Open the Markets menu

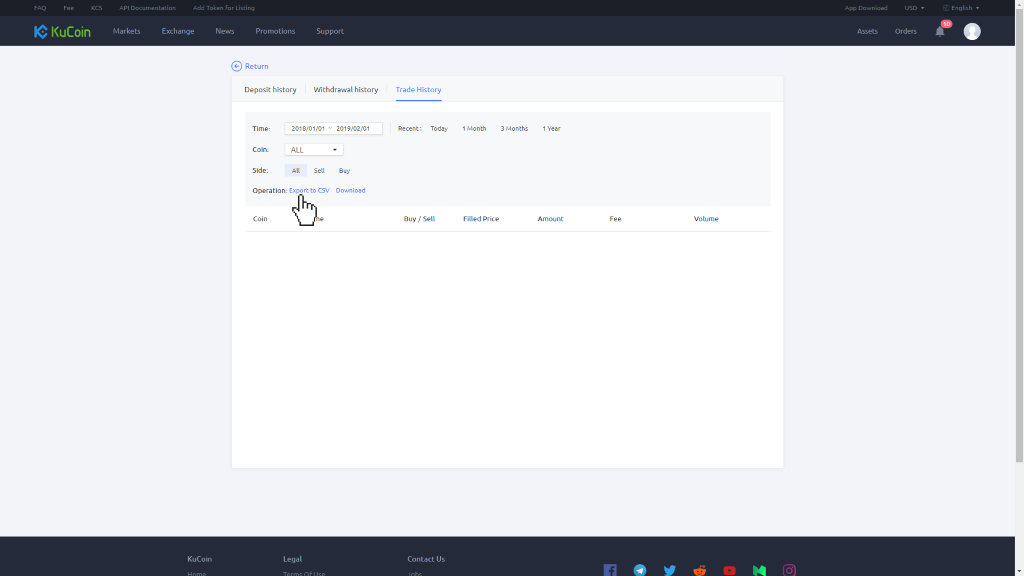[x=126, y=31]
